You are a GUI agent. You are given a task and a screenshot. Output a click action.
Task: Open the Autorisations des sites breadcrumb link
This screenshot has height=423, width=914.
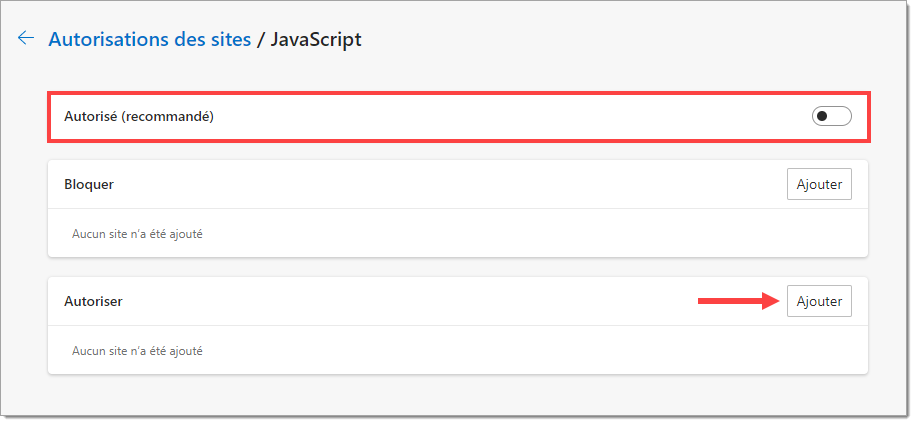150,40
